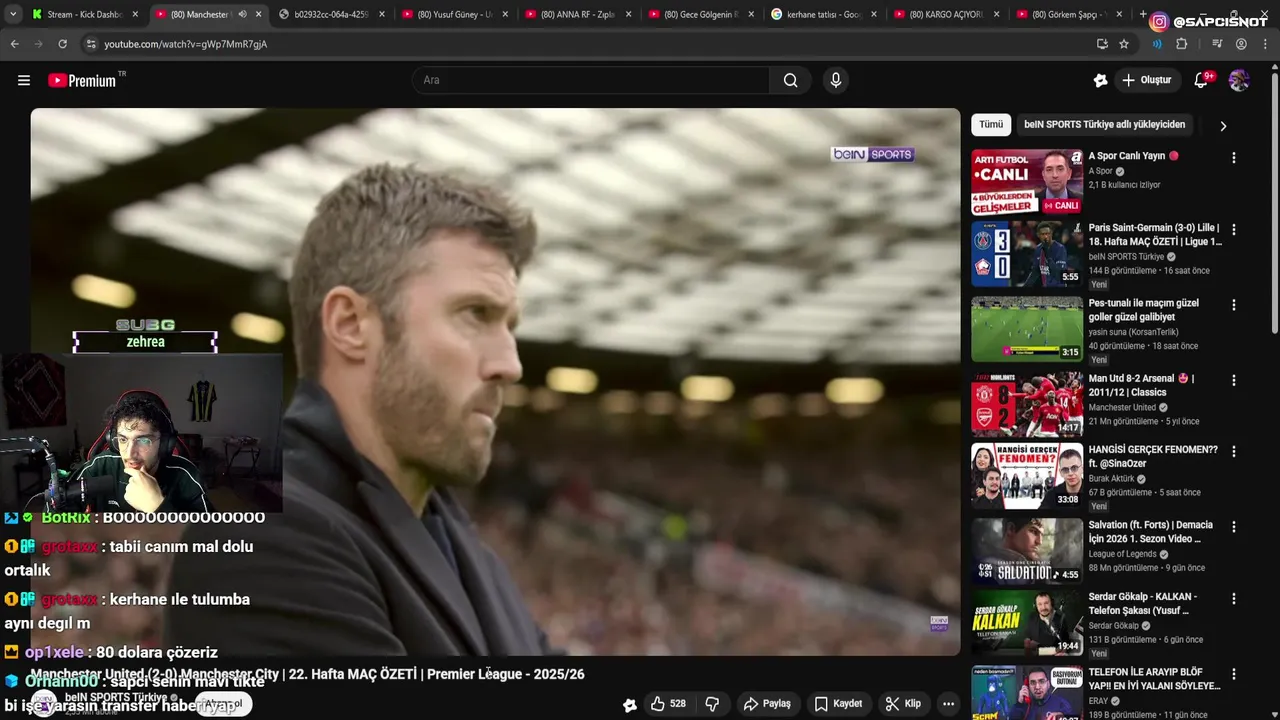Screen dimensions: 1280x720
Task: Open the YouTube guide hamburger menu
Action: 24,80
